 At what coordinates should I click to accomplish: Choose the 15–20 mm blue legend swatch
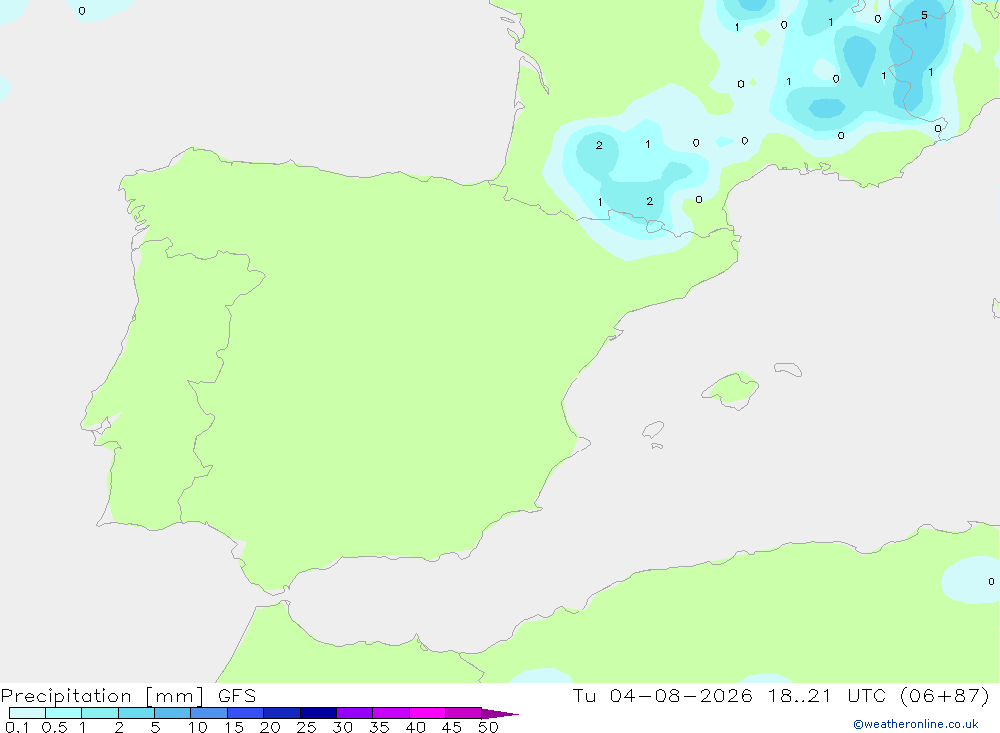tap(245, 713)
